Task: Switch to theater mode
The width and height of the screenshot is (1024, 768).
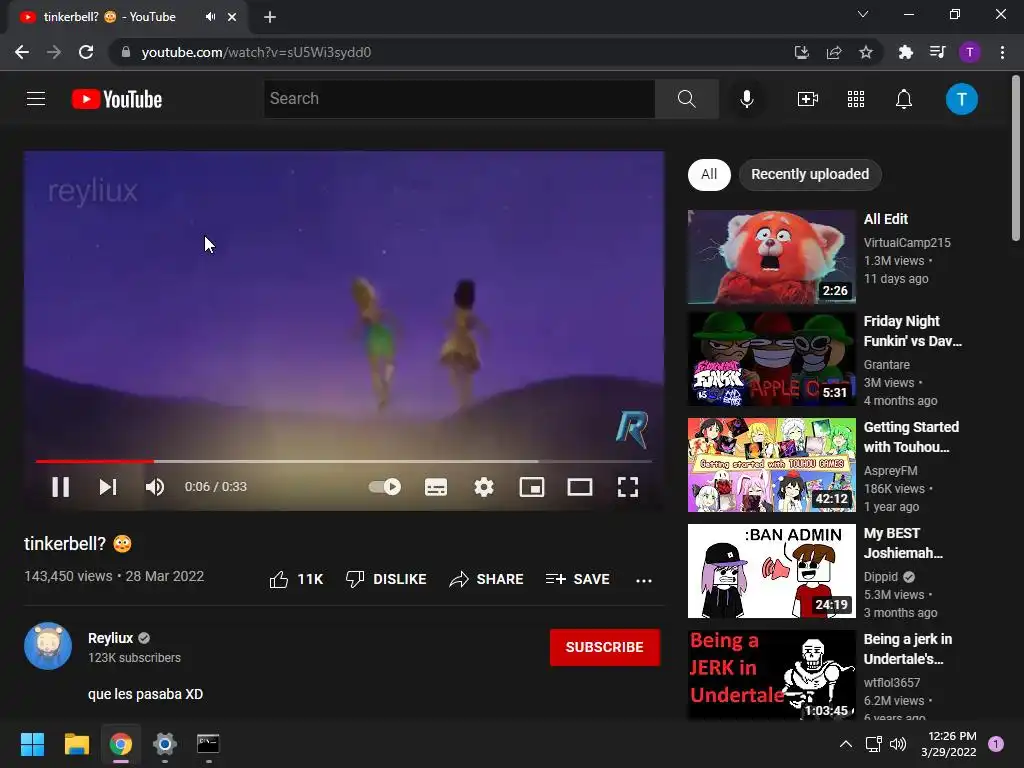Action: 580,487
